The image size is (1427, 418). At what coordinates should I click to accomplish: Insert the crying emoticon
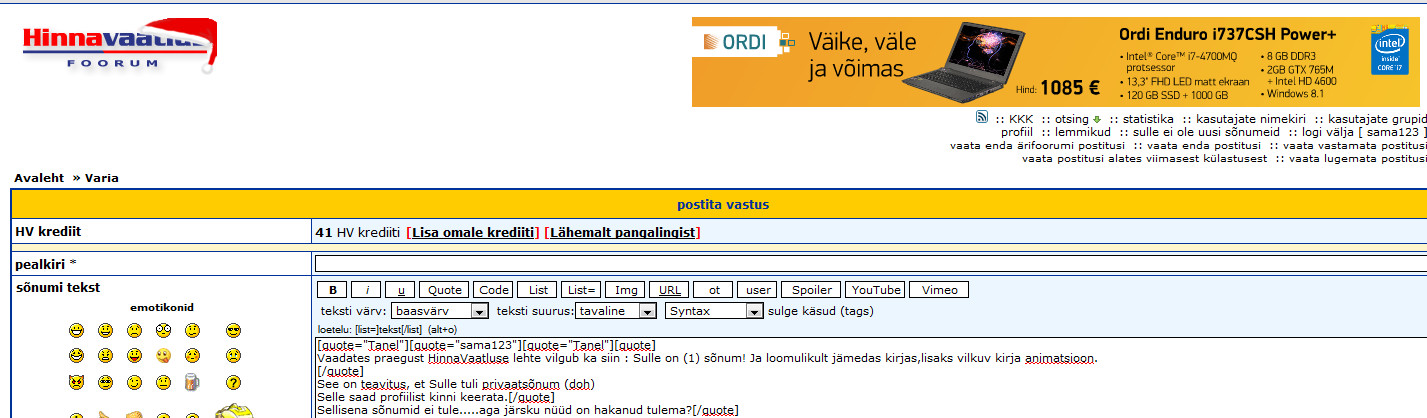pos(233,356)
